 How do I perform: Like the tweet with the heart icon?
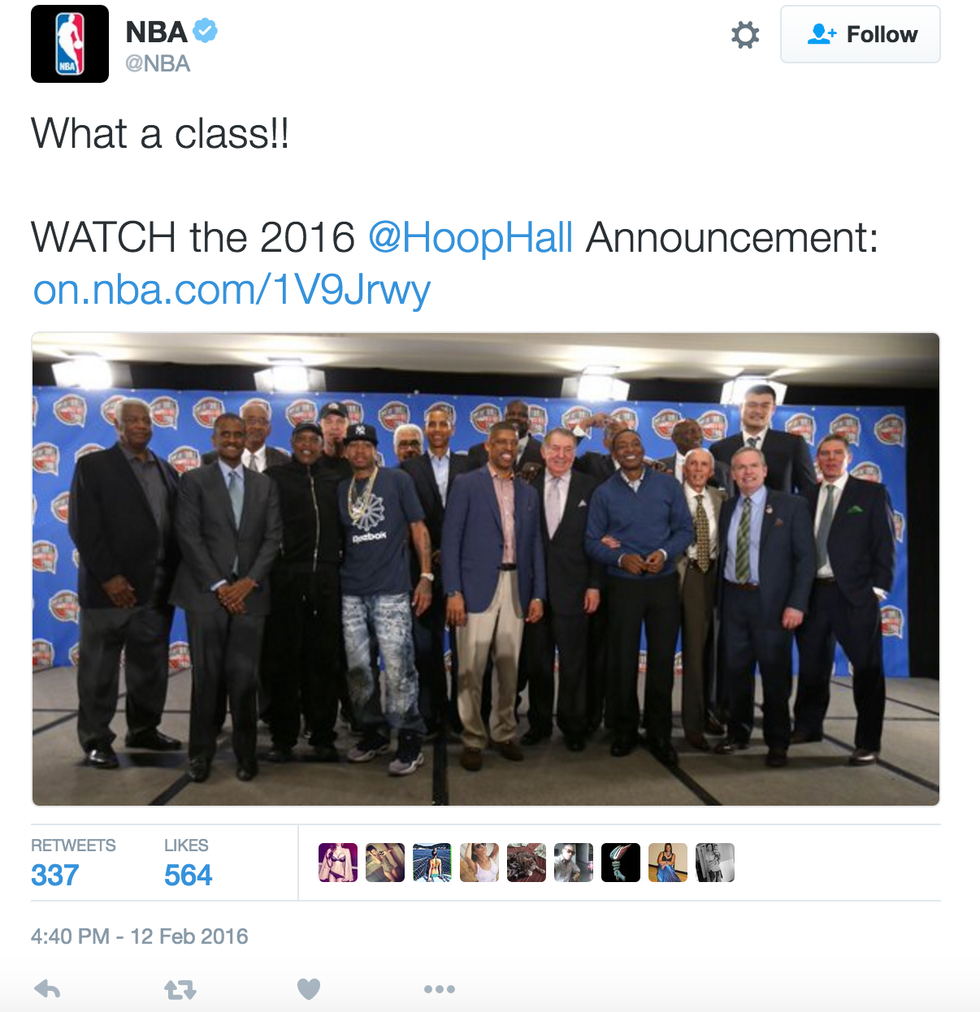pyautogui.click(x=309, y=989)
